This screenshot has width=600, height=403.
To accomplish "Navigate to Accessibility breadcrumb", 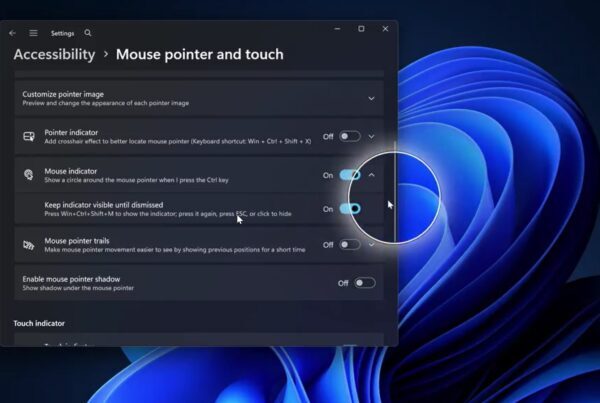I will tap(54, 54).
